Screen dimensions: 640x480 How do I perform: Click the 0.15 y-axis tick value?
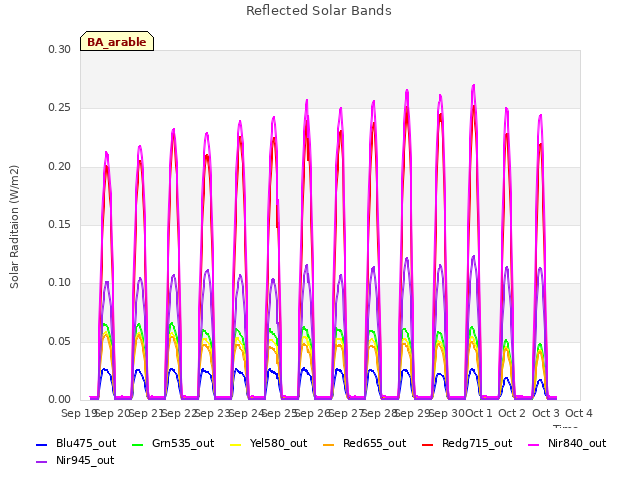60,224
